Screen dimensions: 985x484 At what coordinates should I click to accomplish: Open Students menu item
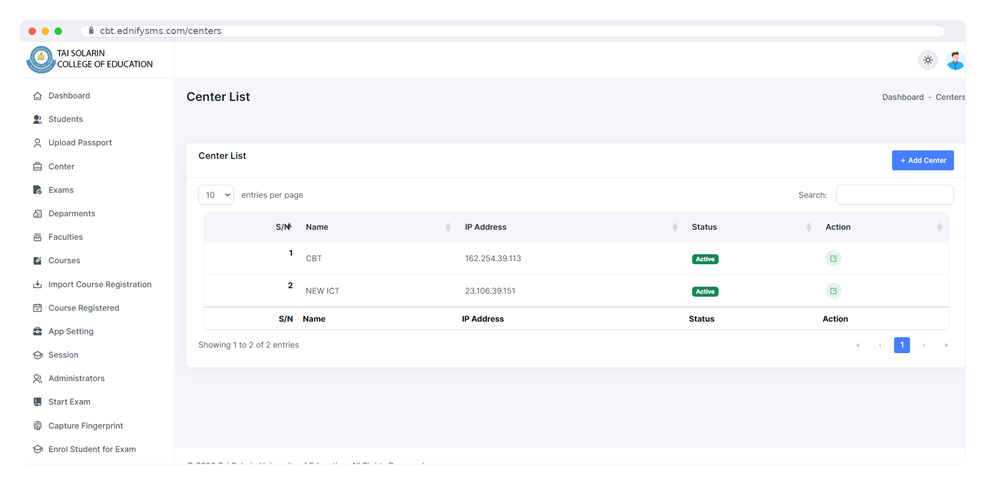[x=65, y=119]
